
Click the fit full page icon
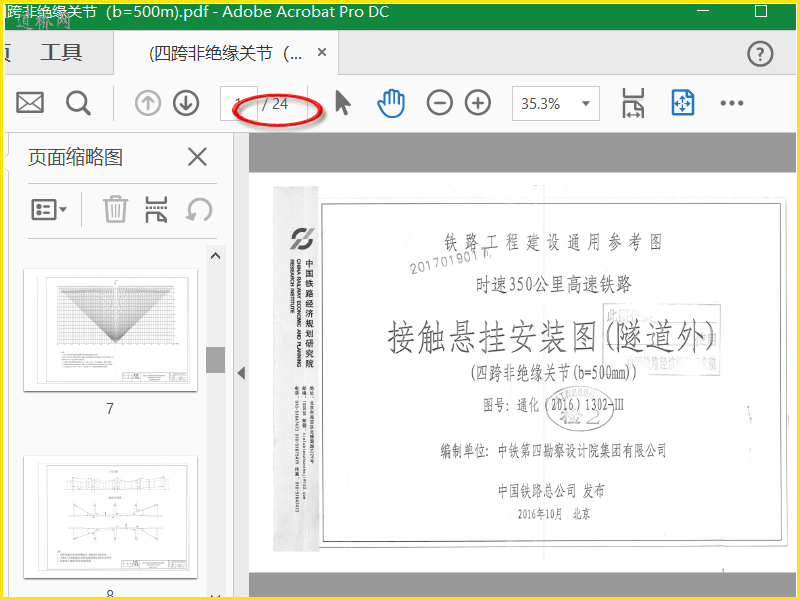point(683,104)
